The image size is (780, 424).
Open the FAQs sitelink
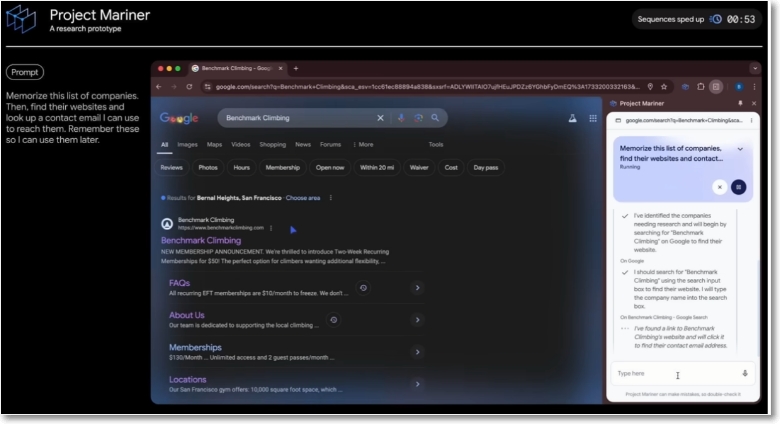pyautogui.click(x=180, y=283)
